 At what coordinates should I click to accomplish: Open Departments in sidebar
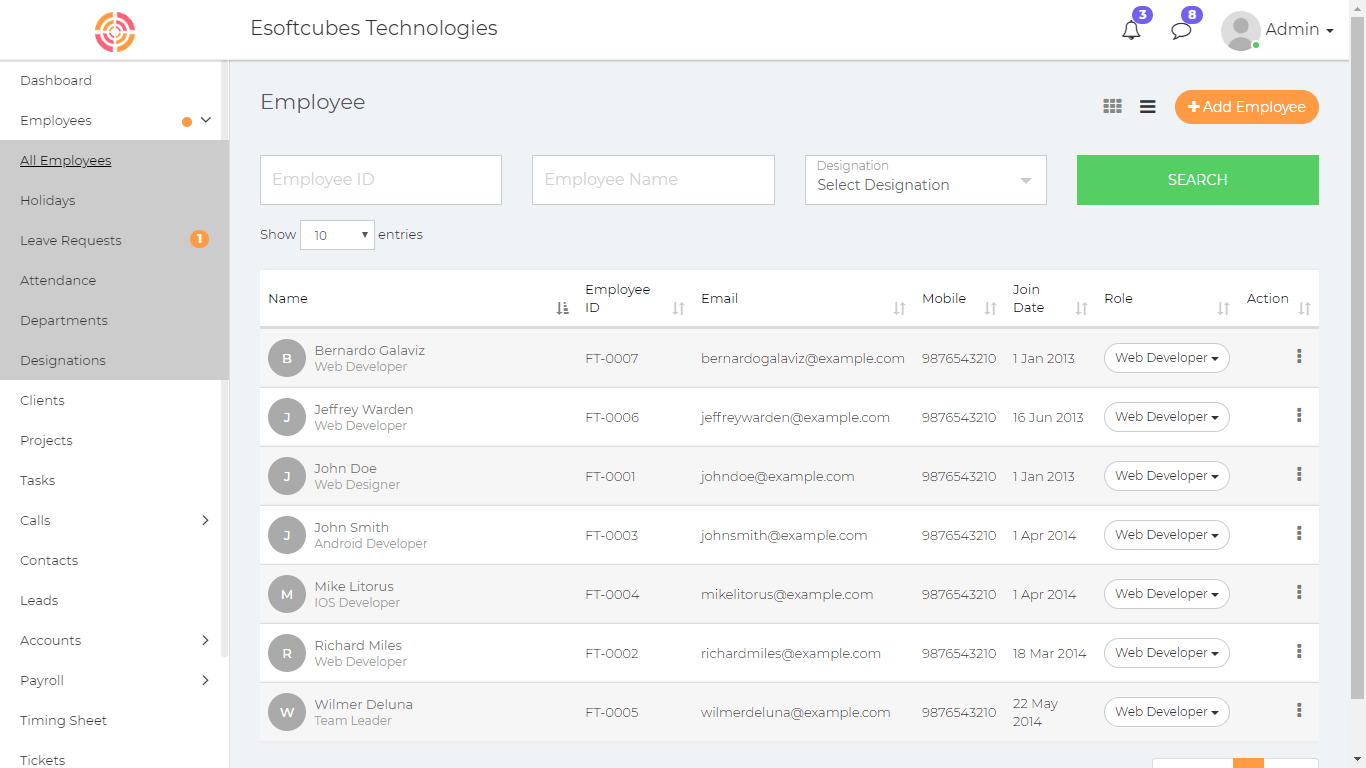[x=64, y=320]
